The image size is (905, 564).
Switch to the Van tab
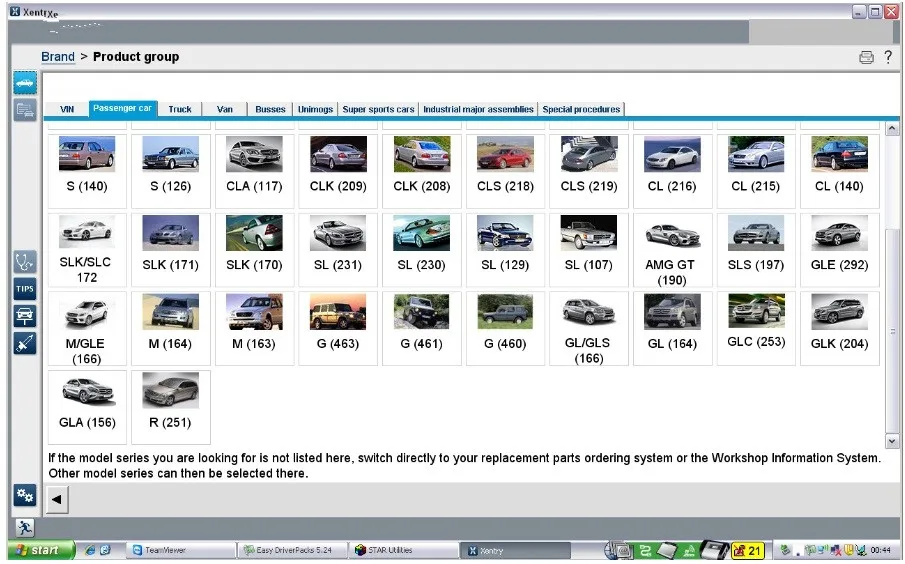[225, 109]
